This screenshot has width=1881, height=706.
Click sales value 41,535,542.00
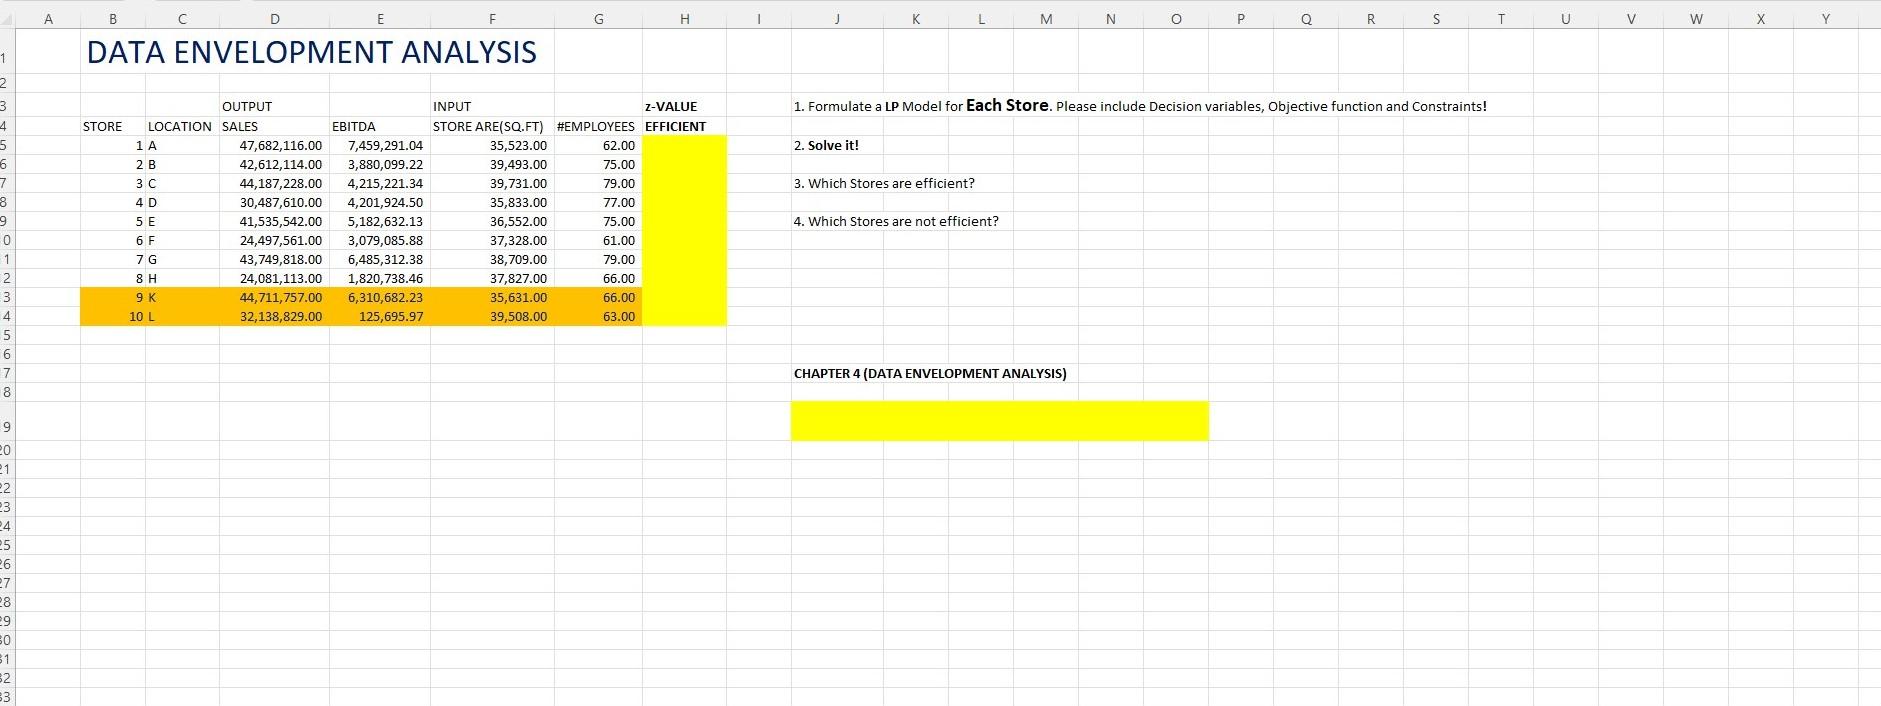click(x=281, y=221)
